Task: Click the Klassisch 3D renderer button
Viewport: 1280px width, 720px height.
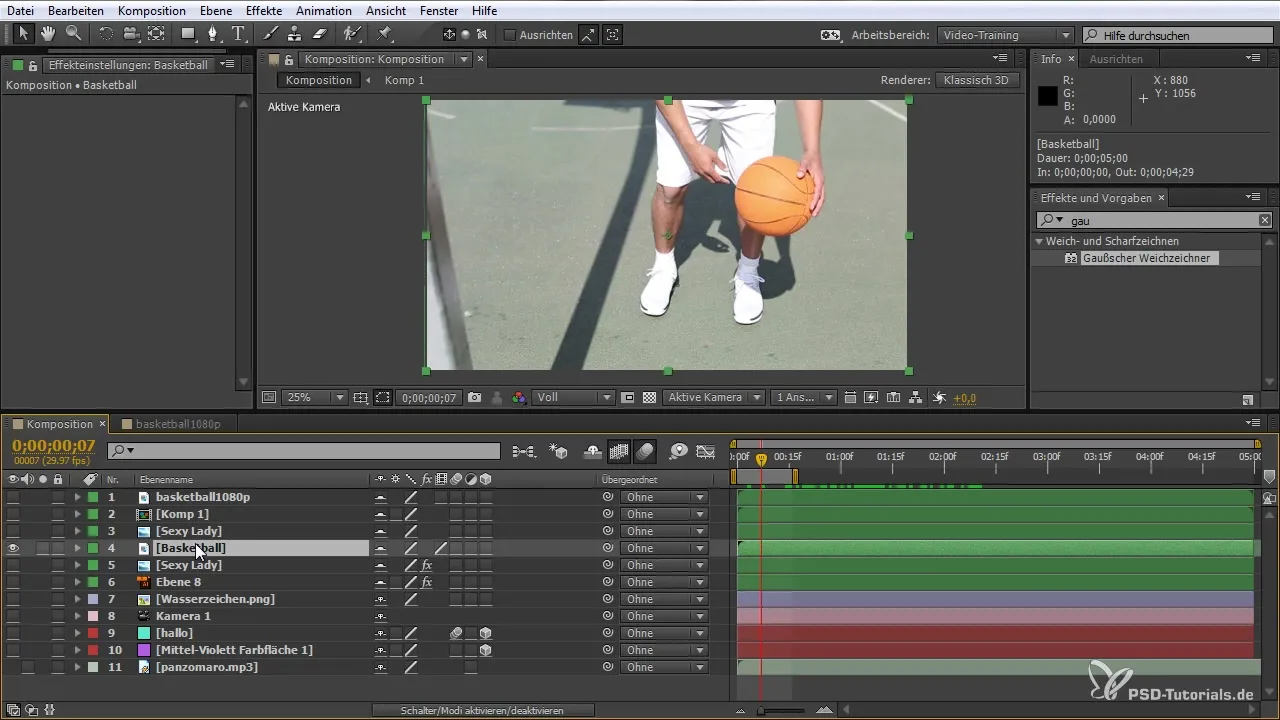Action: pyautogui.click(x=978, y=80)
